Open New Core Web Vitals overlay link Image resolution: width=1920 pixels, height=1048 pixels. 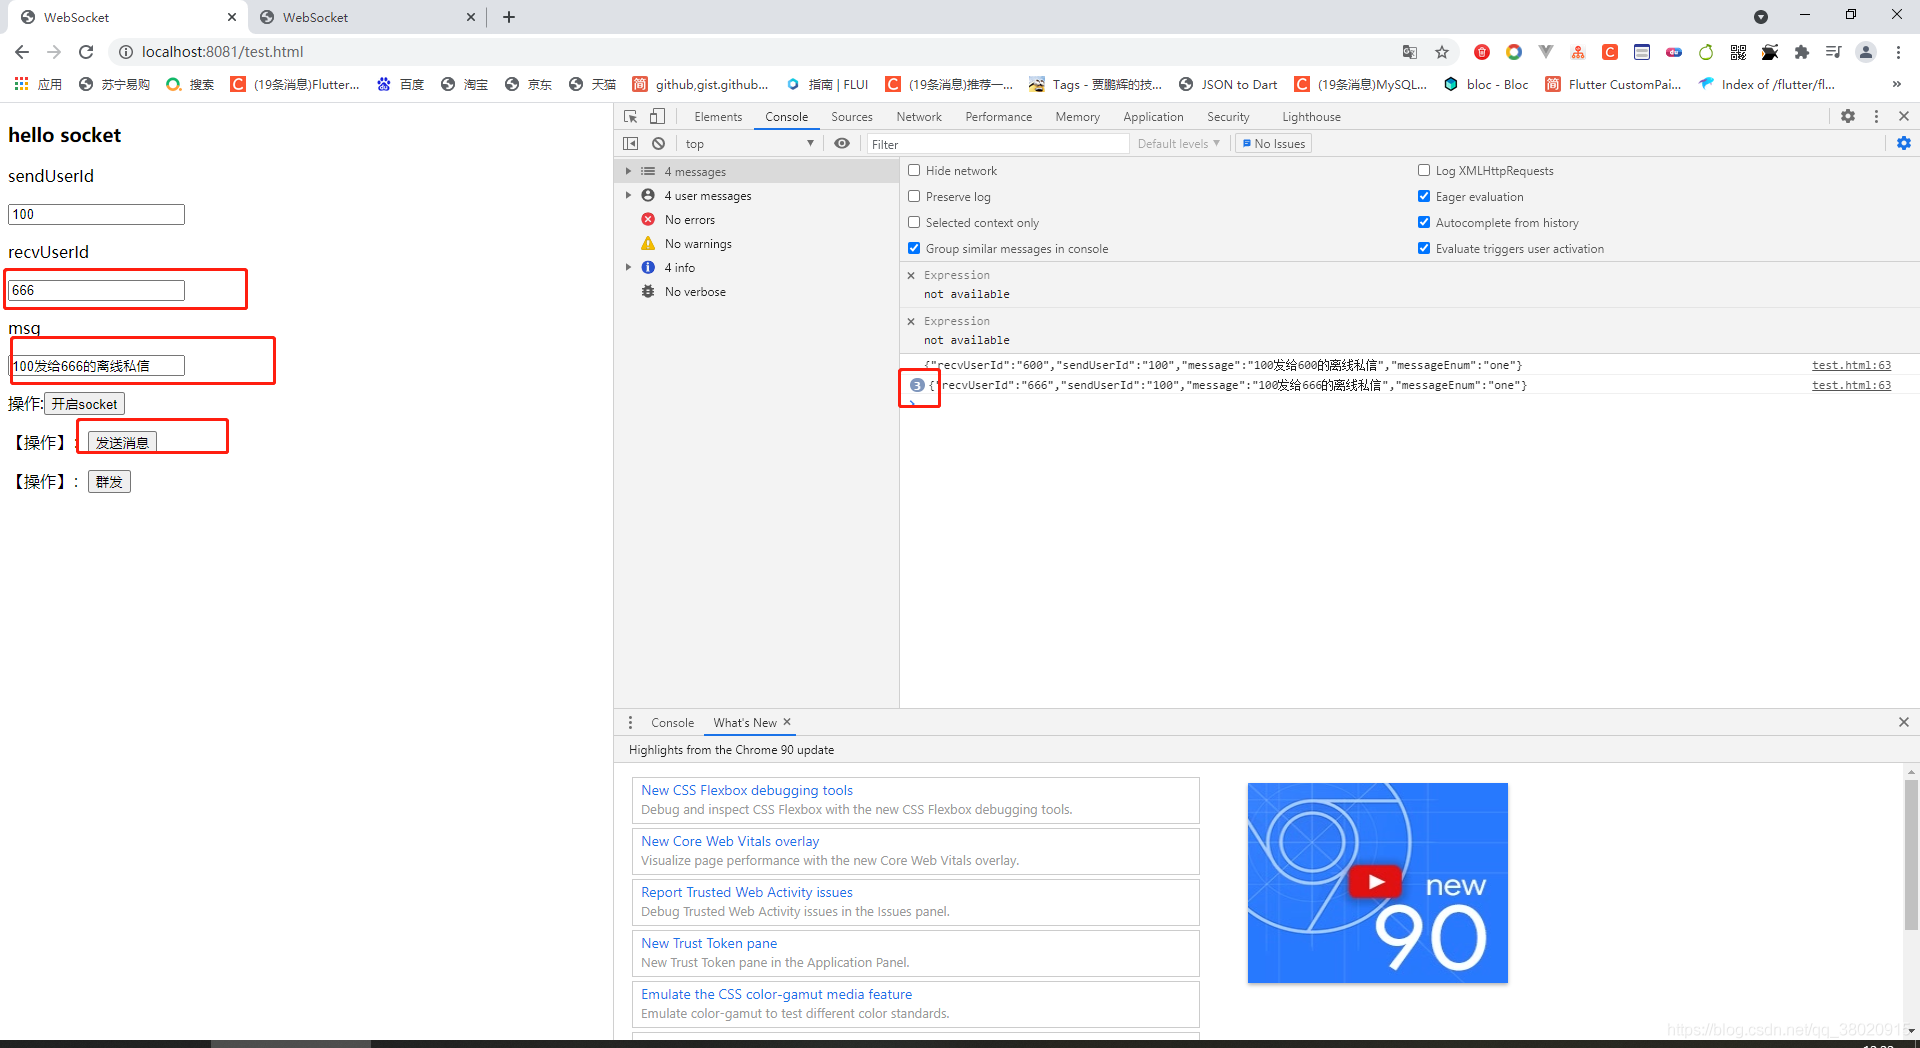coord(730,841)
